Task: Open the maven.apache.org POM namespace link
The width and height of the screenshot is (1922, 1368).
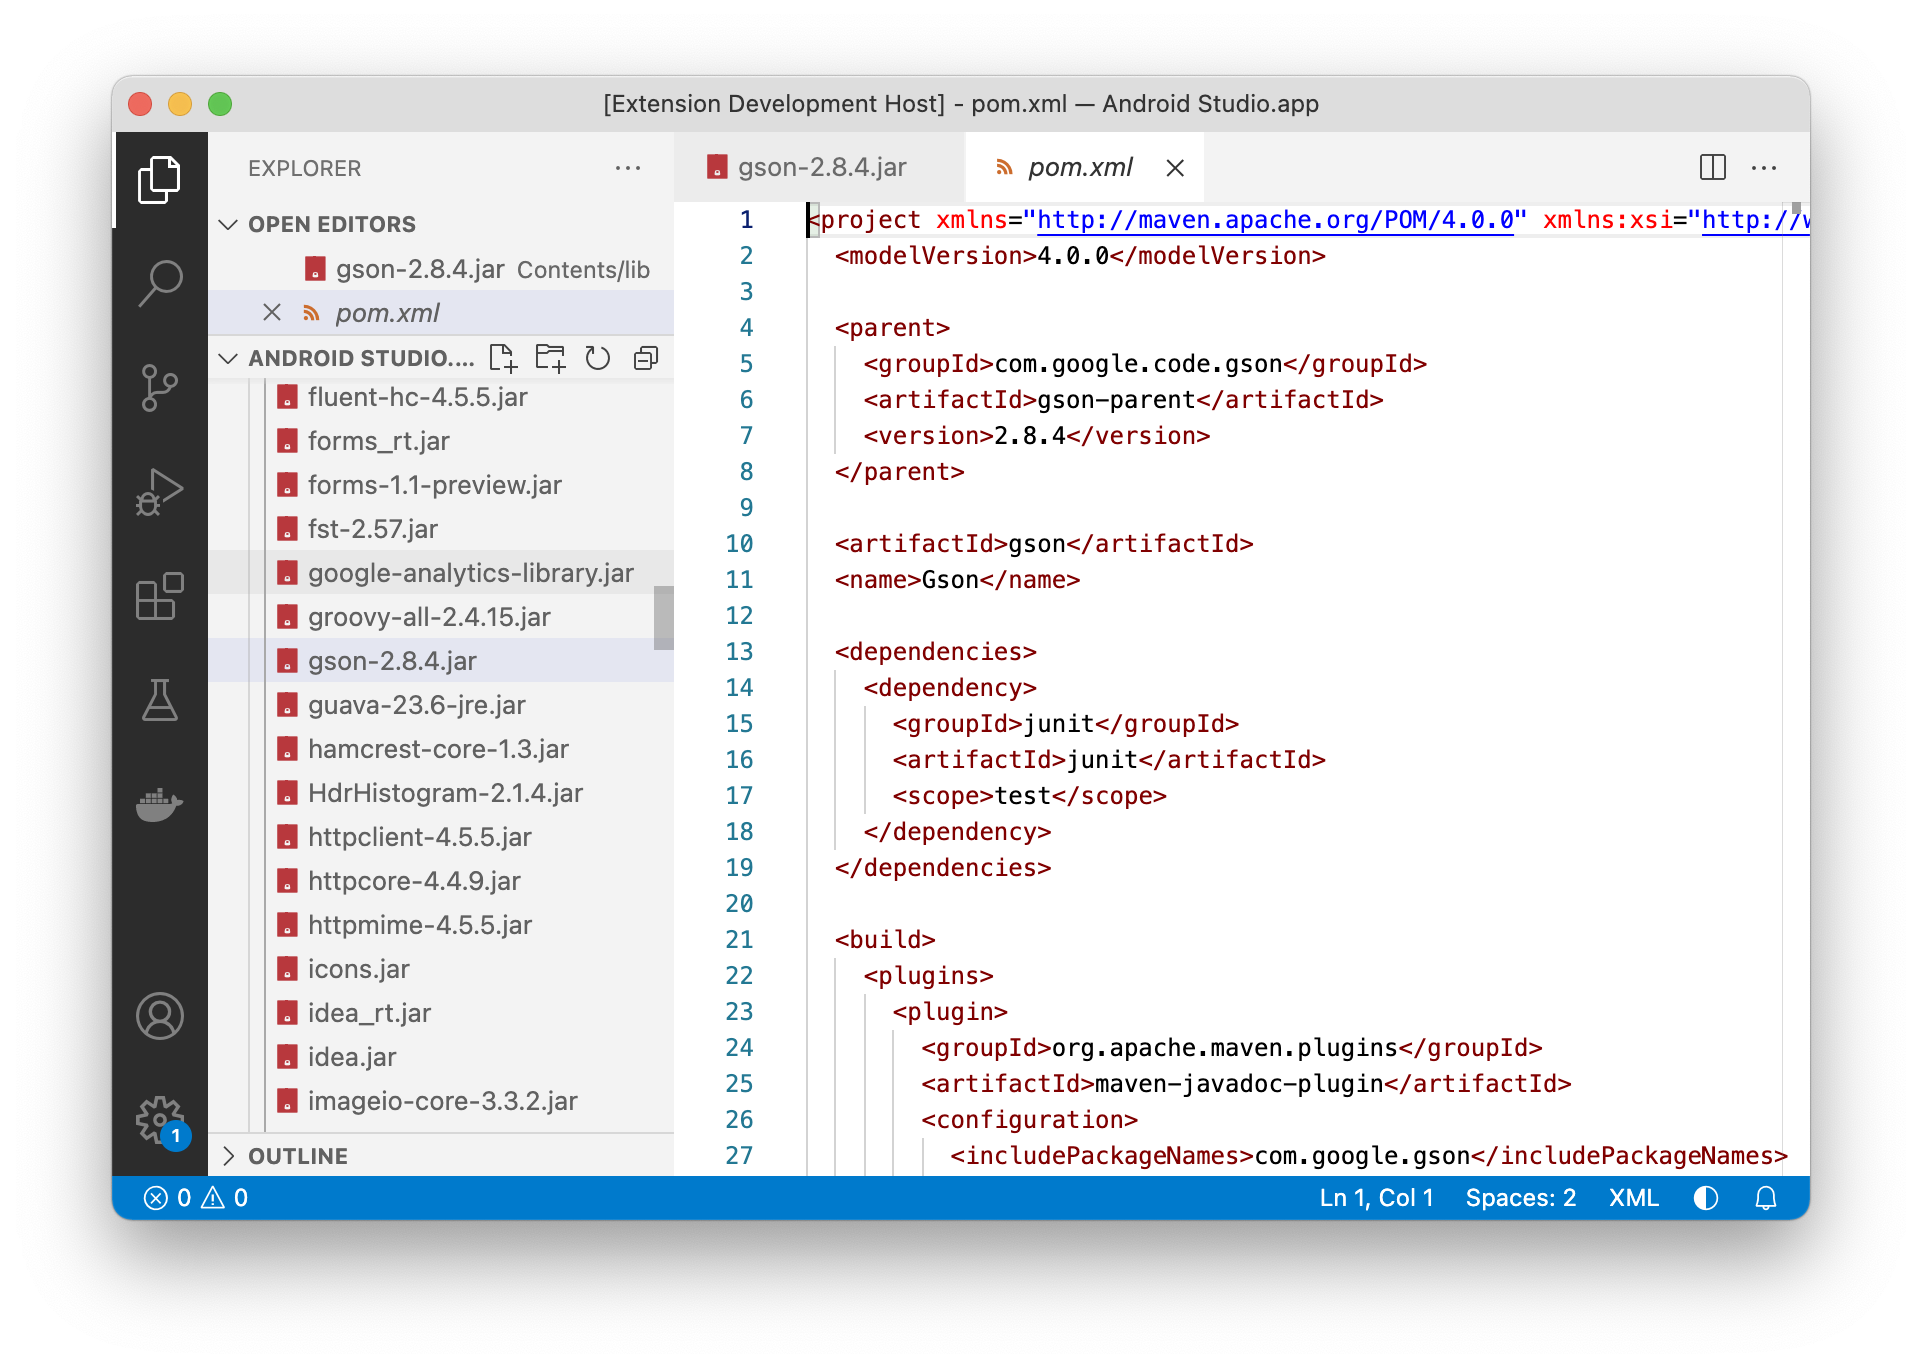Action: pyautogui.click(x=1274, y=220)
